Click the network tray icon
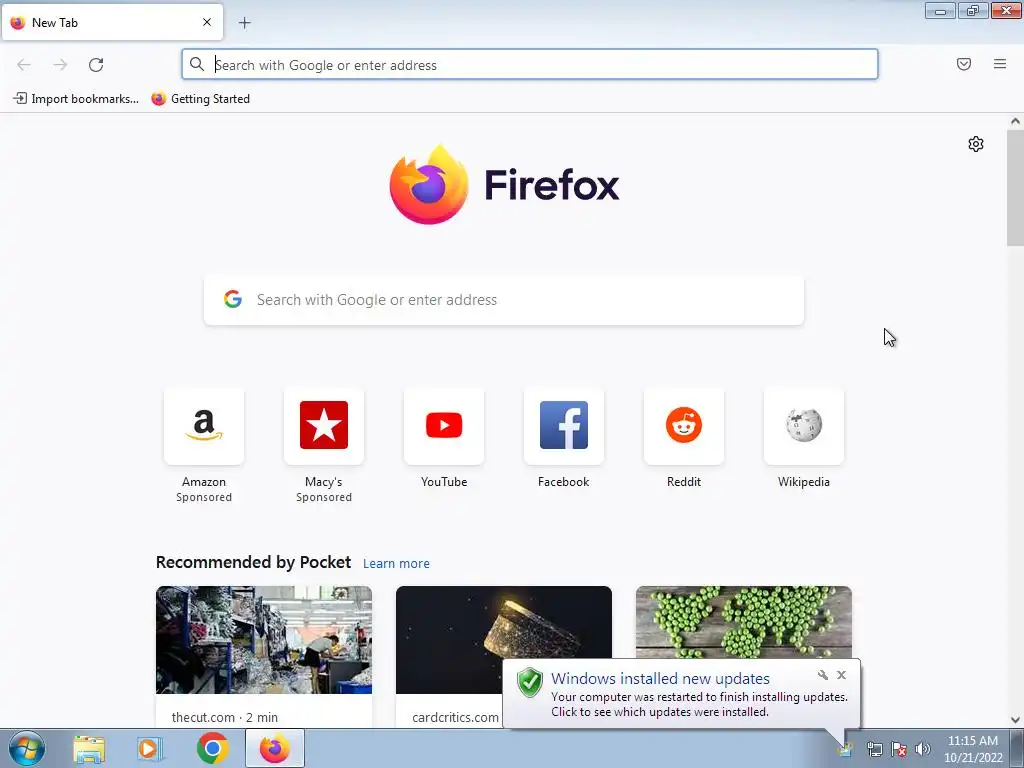This screenshot has width=1024, height=768. pyautogui.click(x=874, y=749)
